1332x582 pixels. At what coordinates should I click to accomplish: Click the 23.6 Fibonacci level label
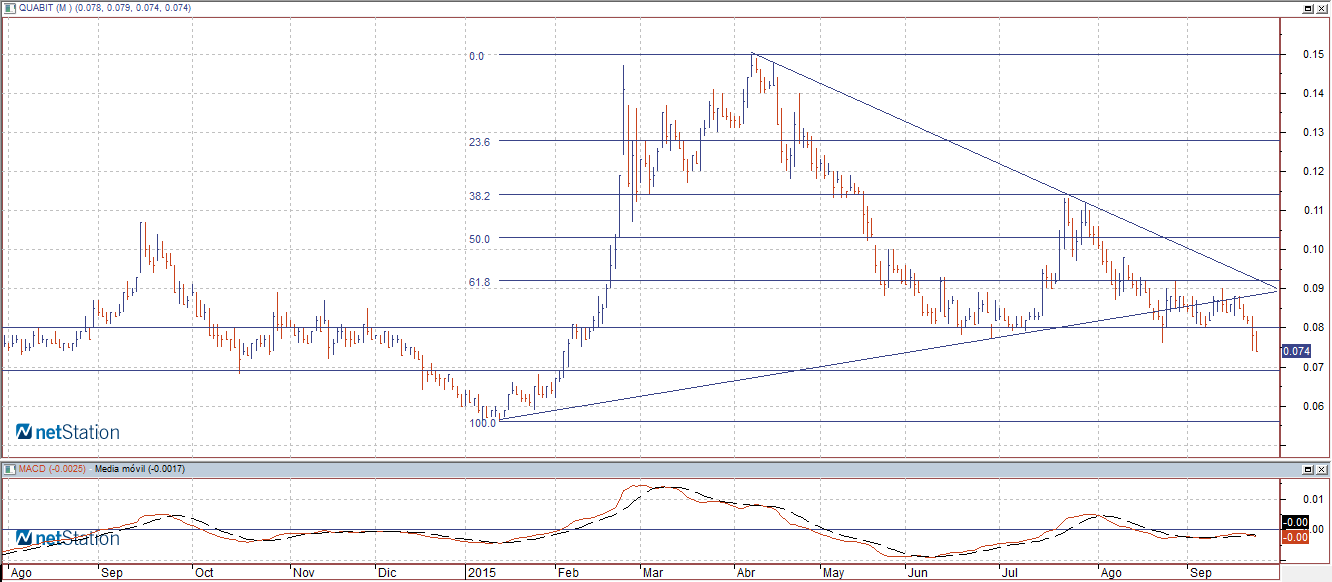478,143
